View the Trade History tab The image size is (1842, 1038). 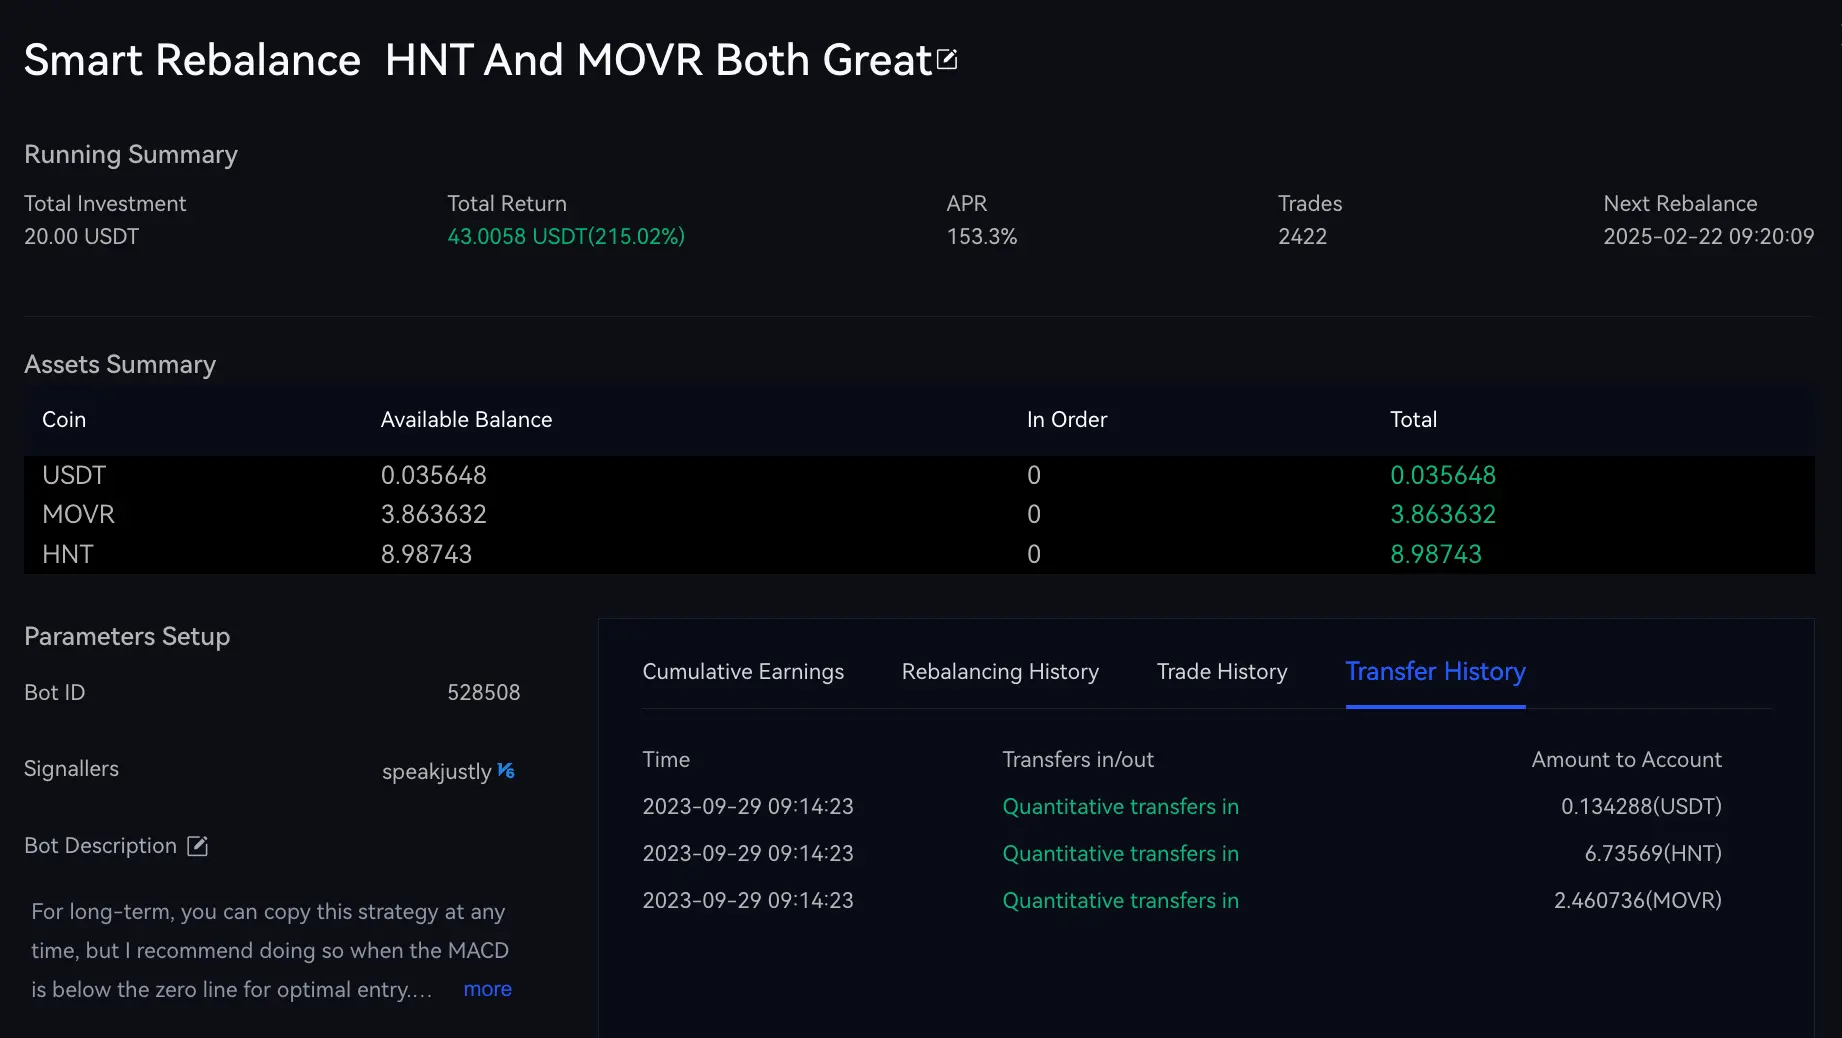coord(1221,672)
